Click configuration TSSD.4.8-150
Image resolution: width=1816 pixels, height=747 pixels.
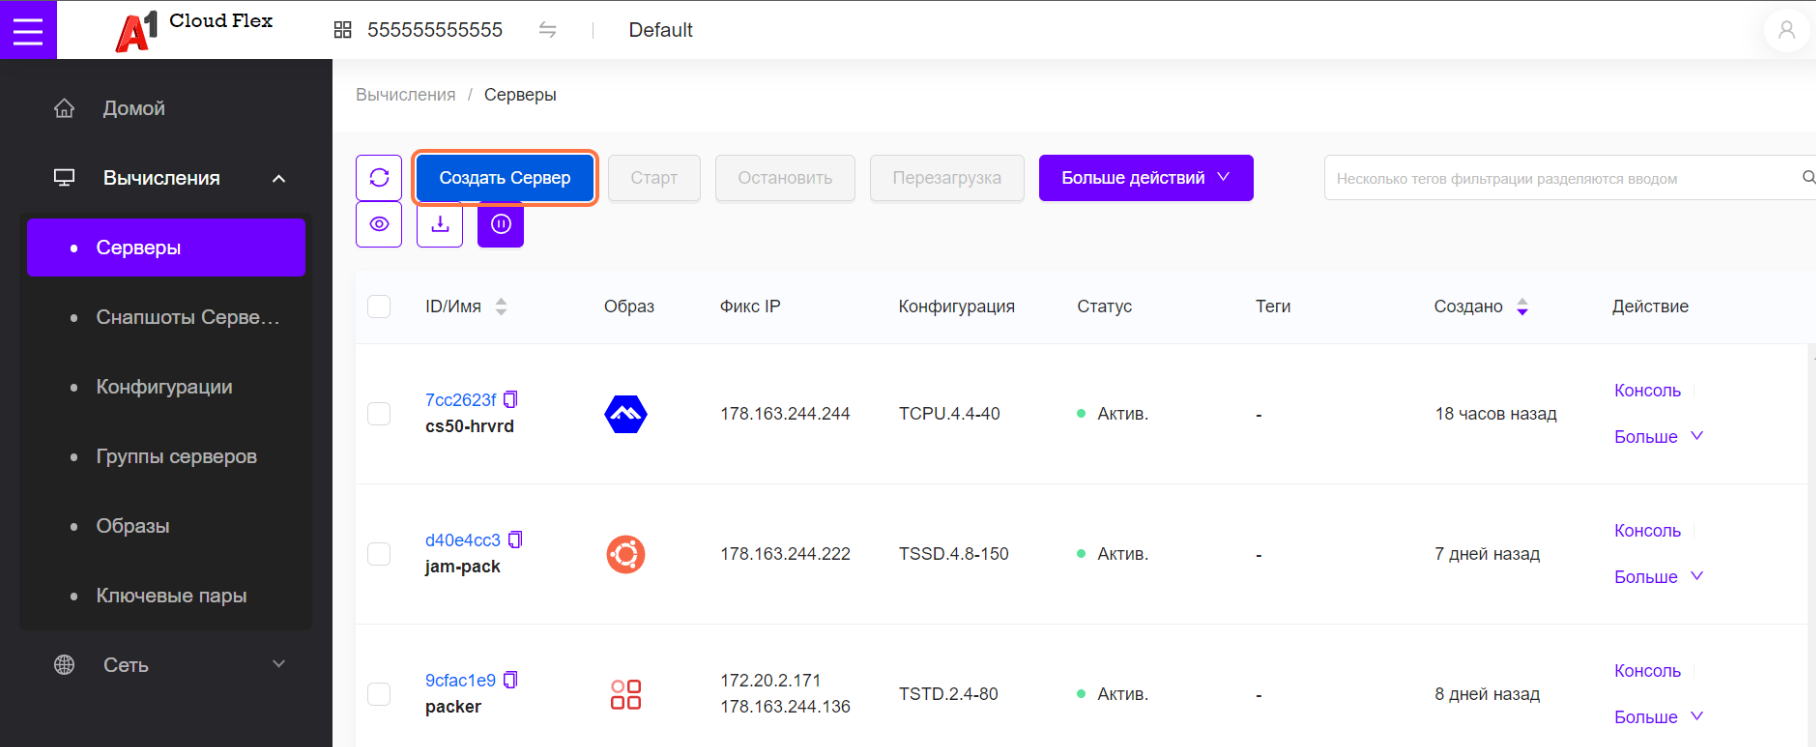tap(953, 554)
